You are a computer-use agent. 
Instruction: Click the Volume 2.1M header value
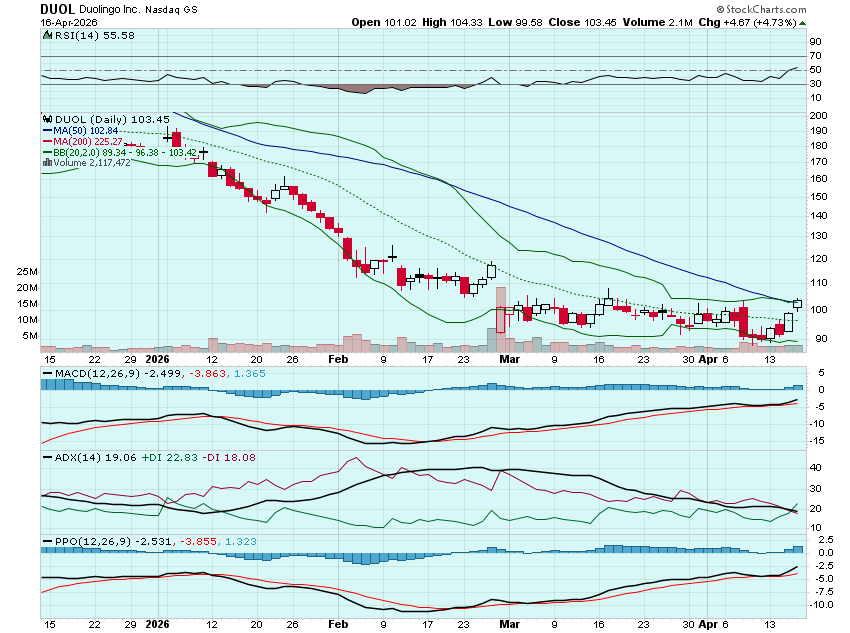click(x=669, y=22)
